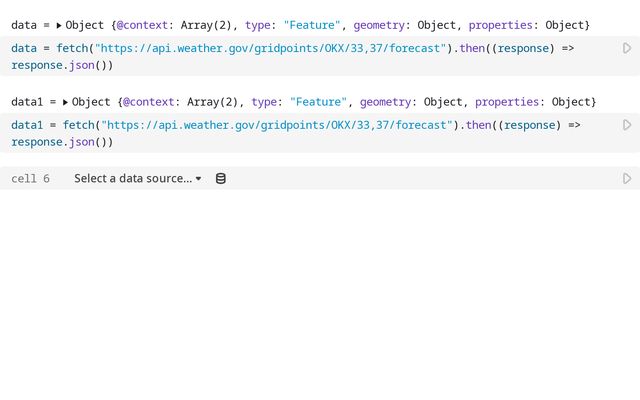Click properties: Object in data1 output

[x=535, y=102]
